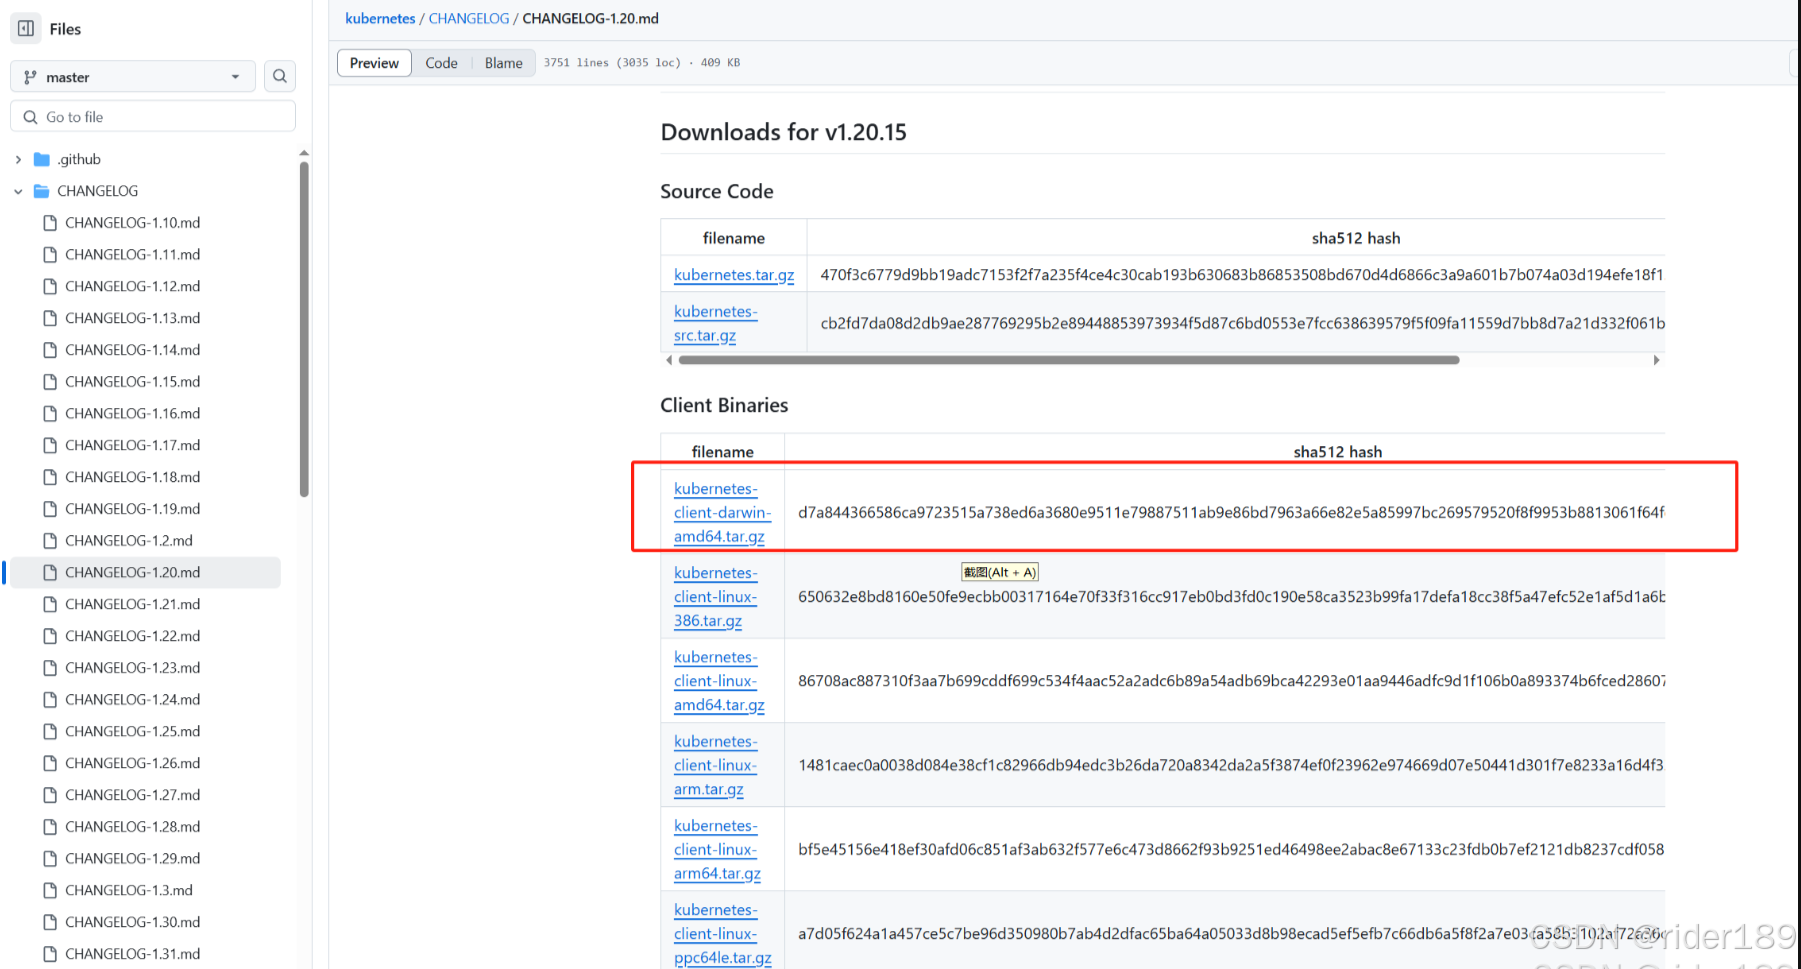Click file icon beside CHANGELOG-1.25.md
Screen dimensions: 1801x969
click(50, 731)
